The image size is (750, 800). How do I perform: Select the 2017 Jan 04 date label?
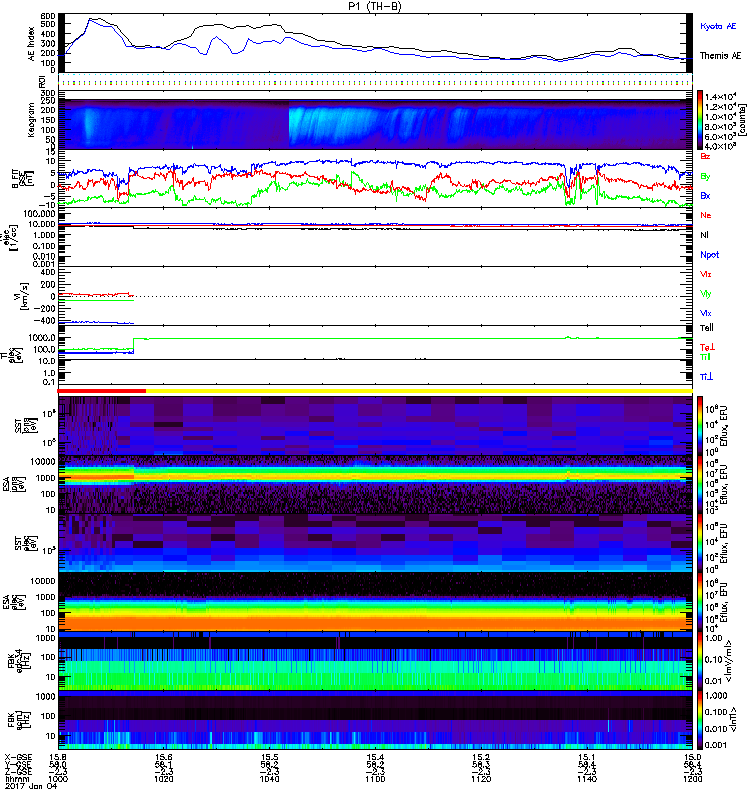click(31, 786)
